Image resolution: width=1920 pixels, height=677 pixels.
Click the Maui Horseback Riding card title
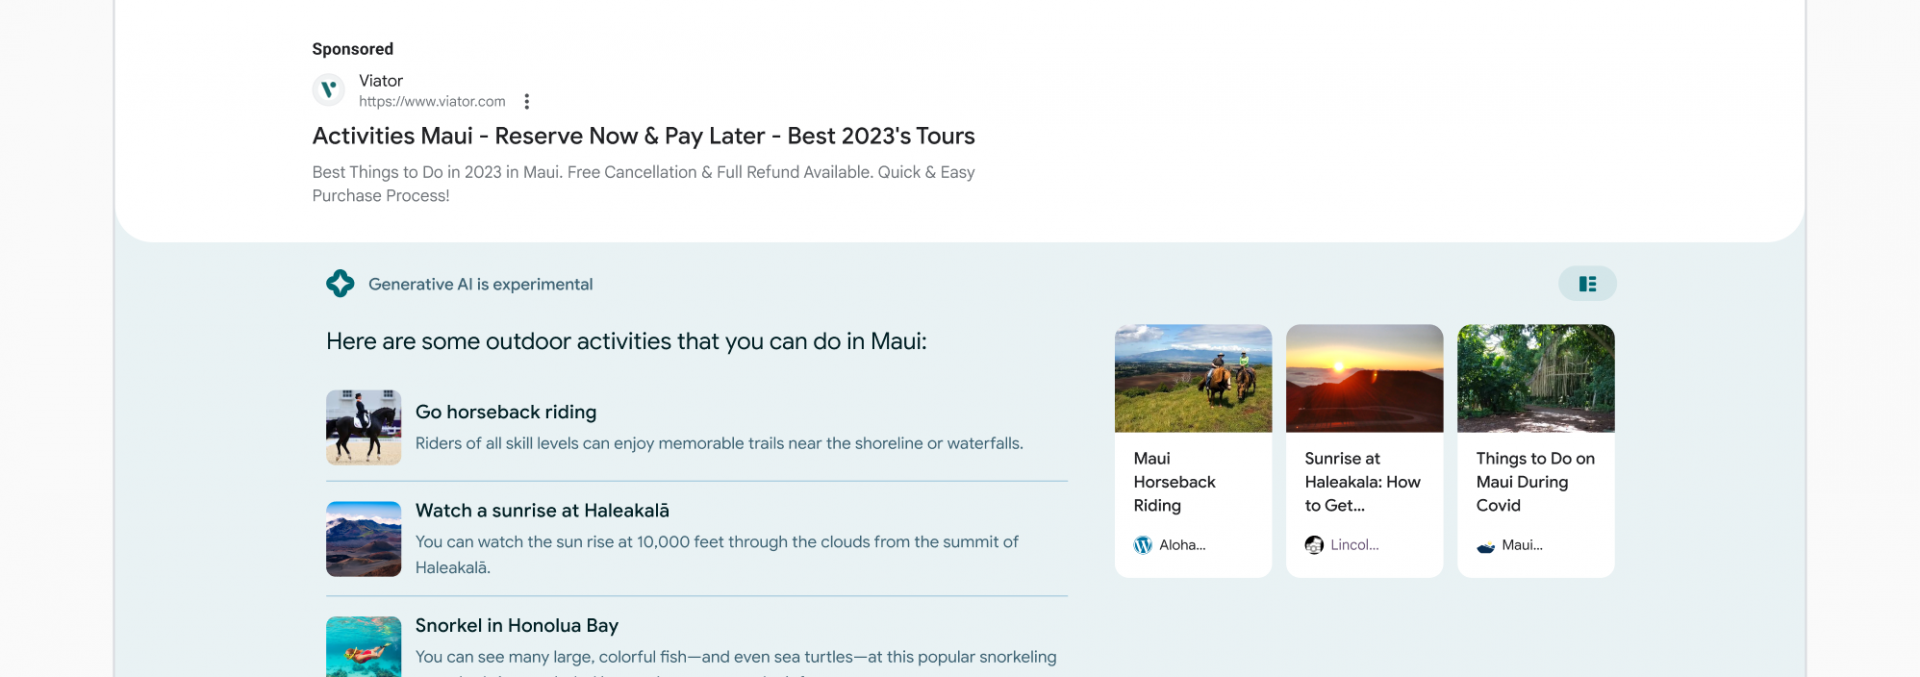1174,482
